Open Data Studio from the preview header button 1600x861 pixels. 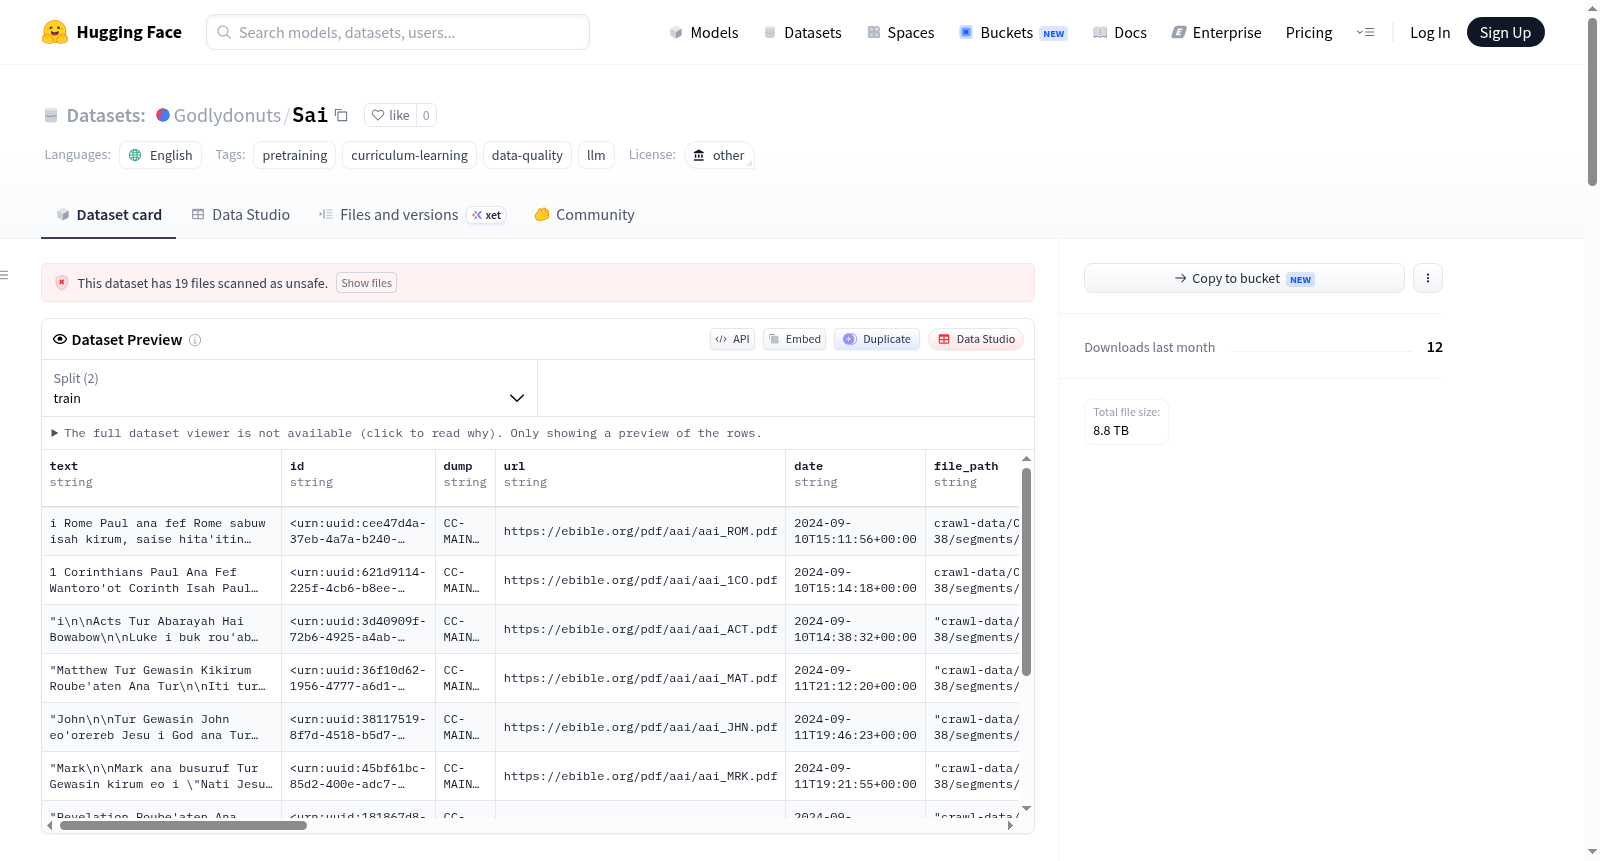(x=976, y=339)
